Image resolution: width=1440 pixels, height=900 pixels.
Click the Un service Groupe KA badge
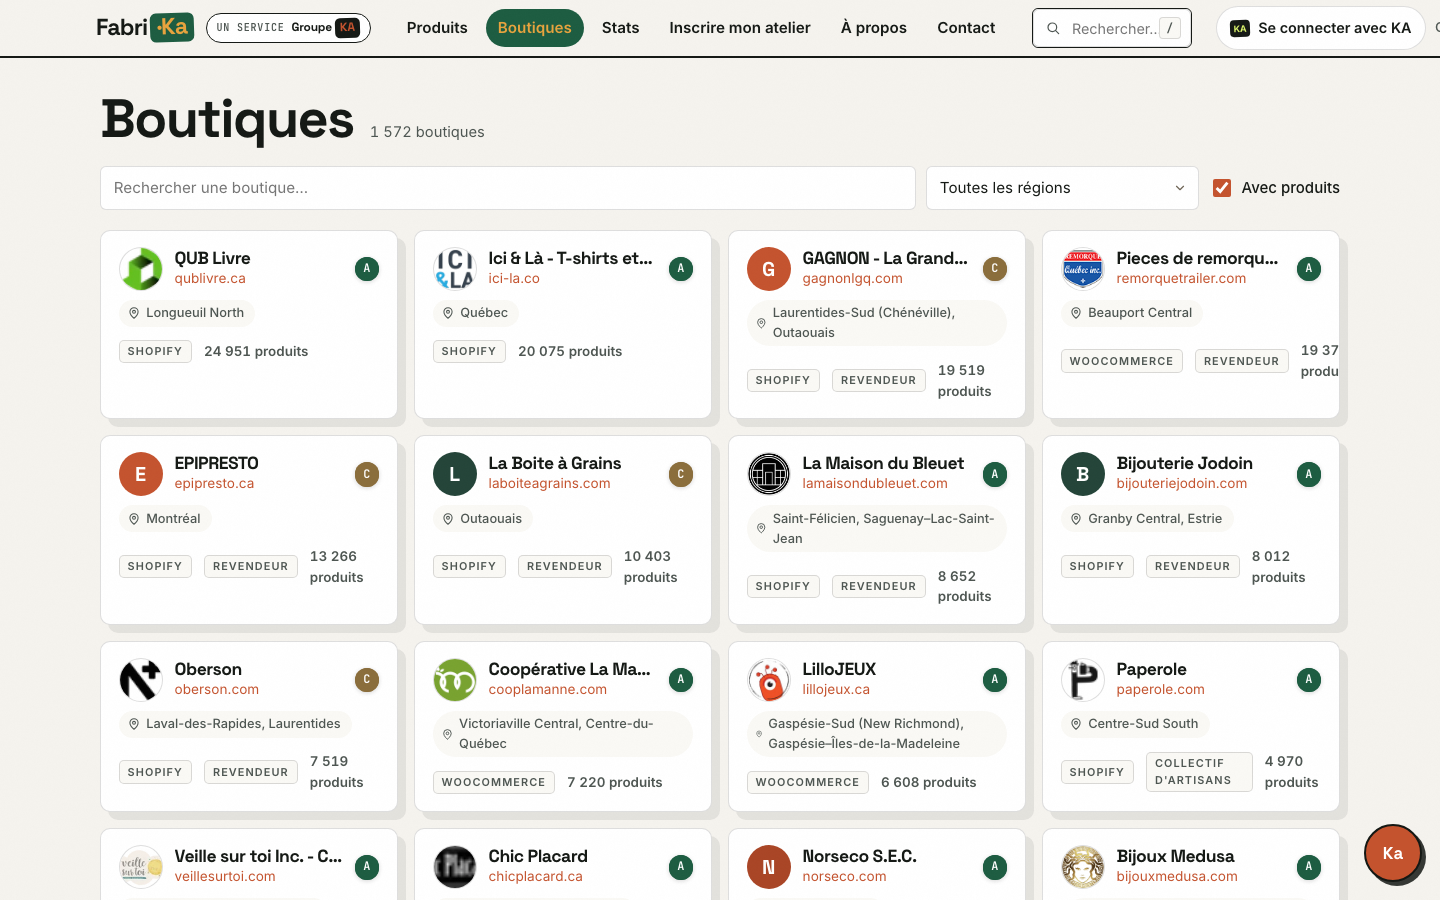click(x=288, y=28)
